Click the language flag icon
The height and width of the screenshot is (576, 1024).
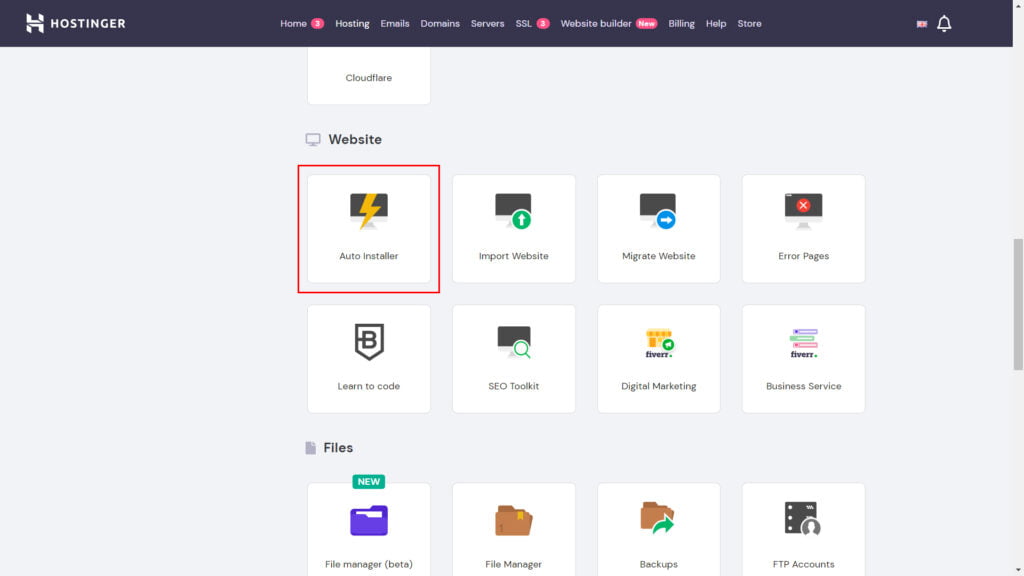point(921,24)
